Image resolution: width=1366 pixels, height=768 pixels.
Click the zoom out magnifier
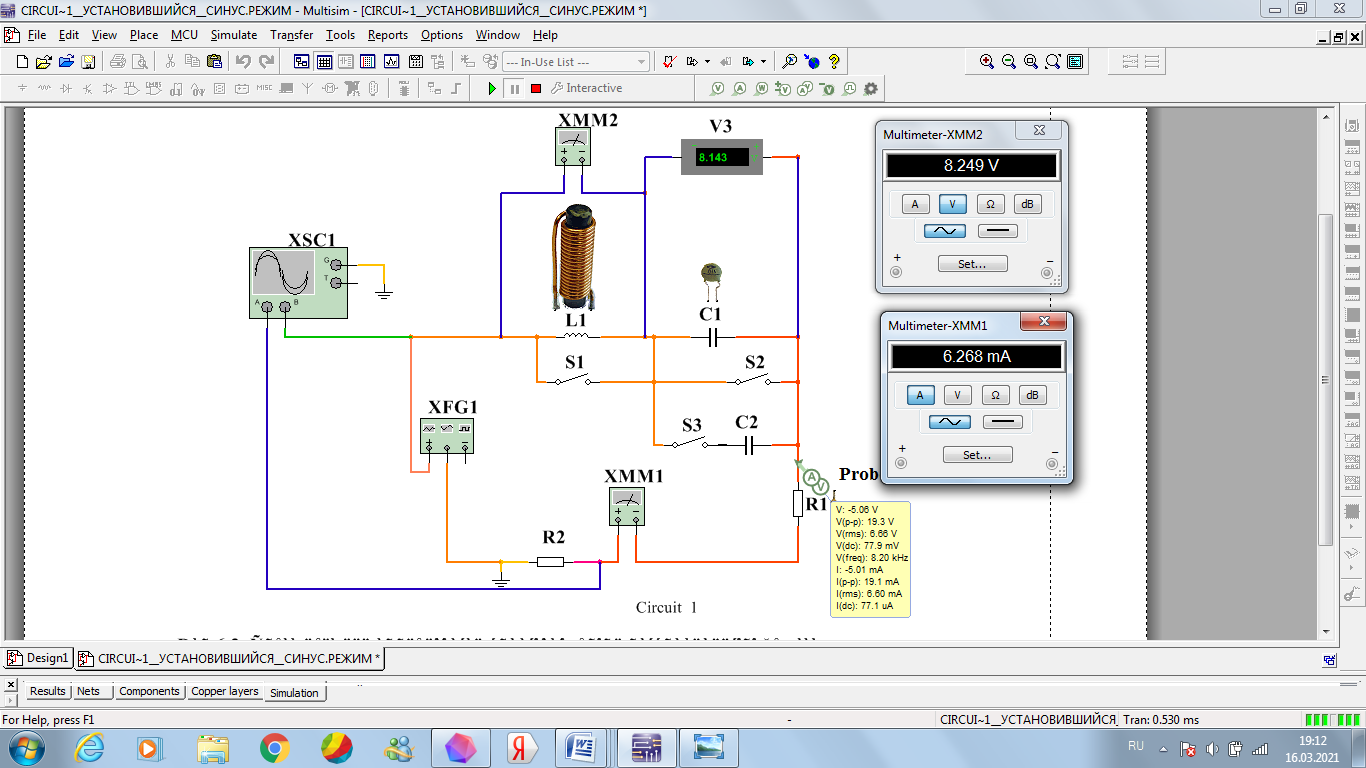click(x=1009, y=62)
